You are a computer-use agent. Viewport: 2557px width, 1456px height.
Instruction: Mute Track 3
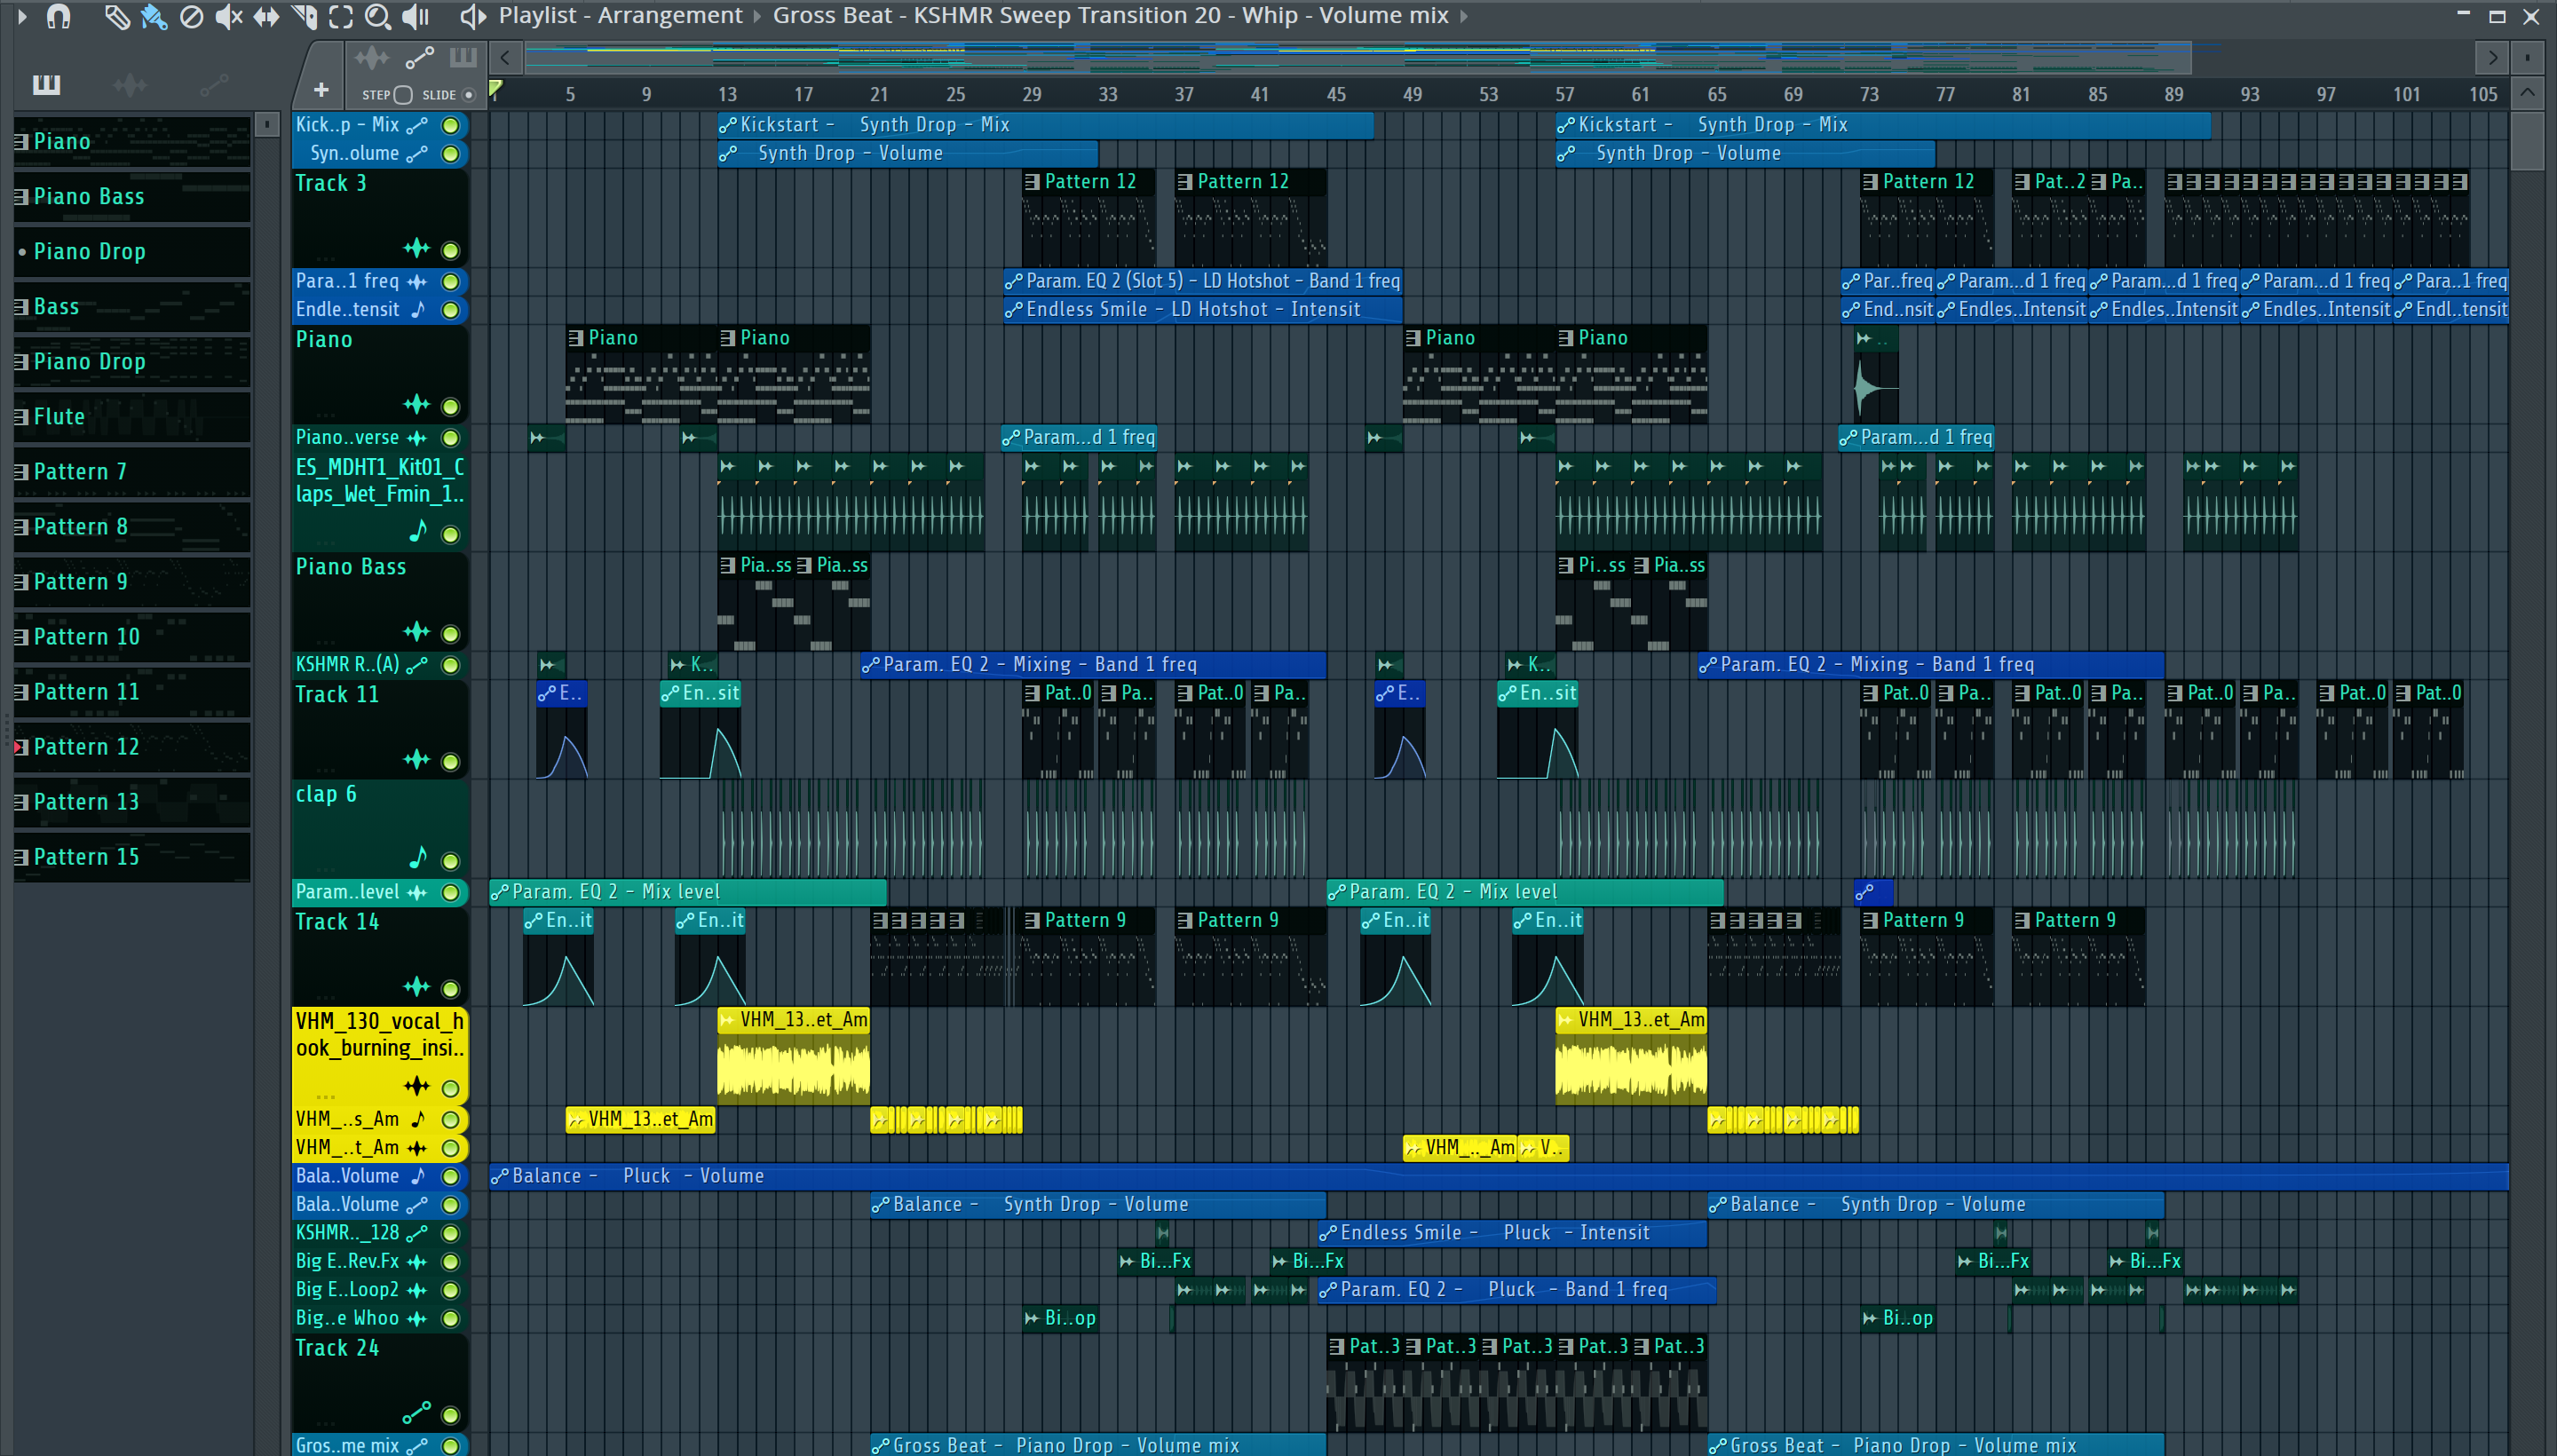point(450,250)
